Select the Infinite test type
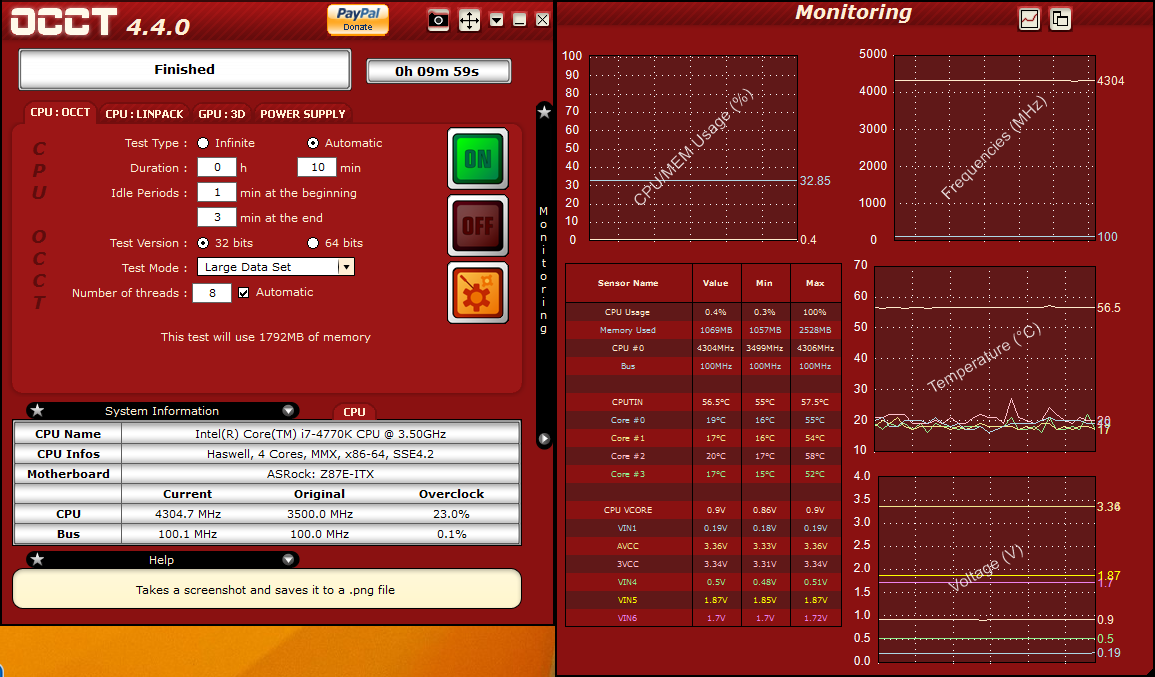 tap(203, 143)
